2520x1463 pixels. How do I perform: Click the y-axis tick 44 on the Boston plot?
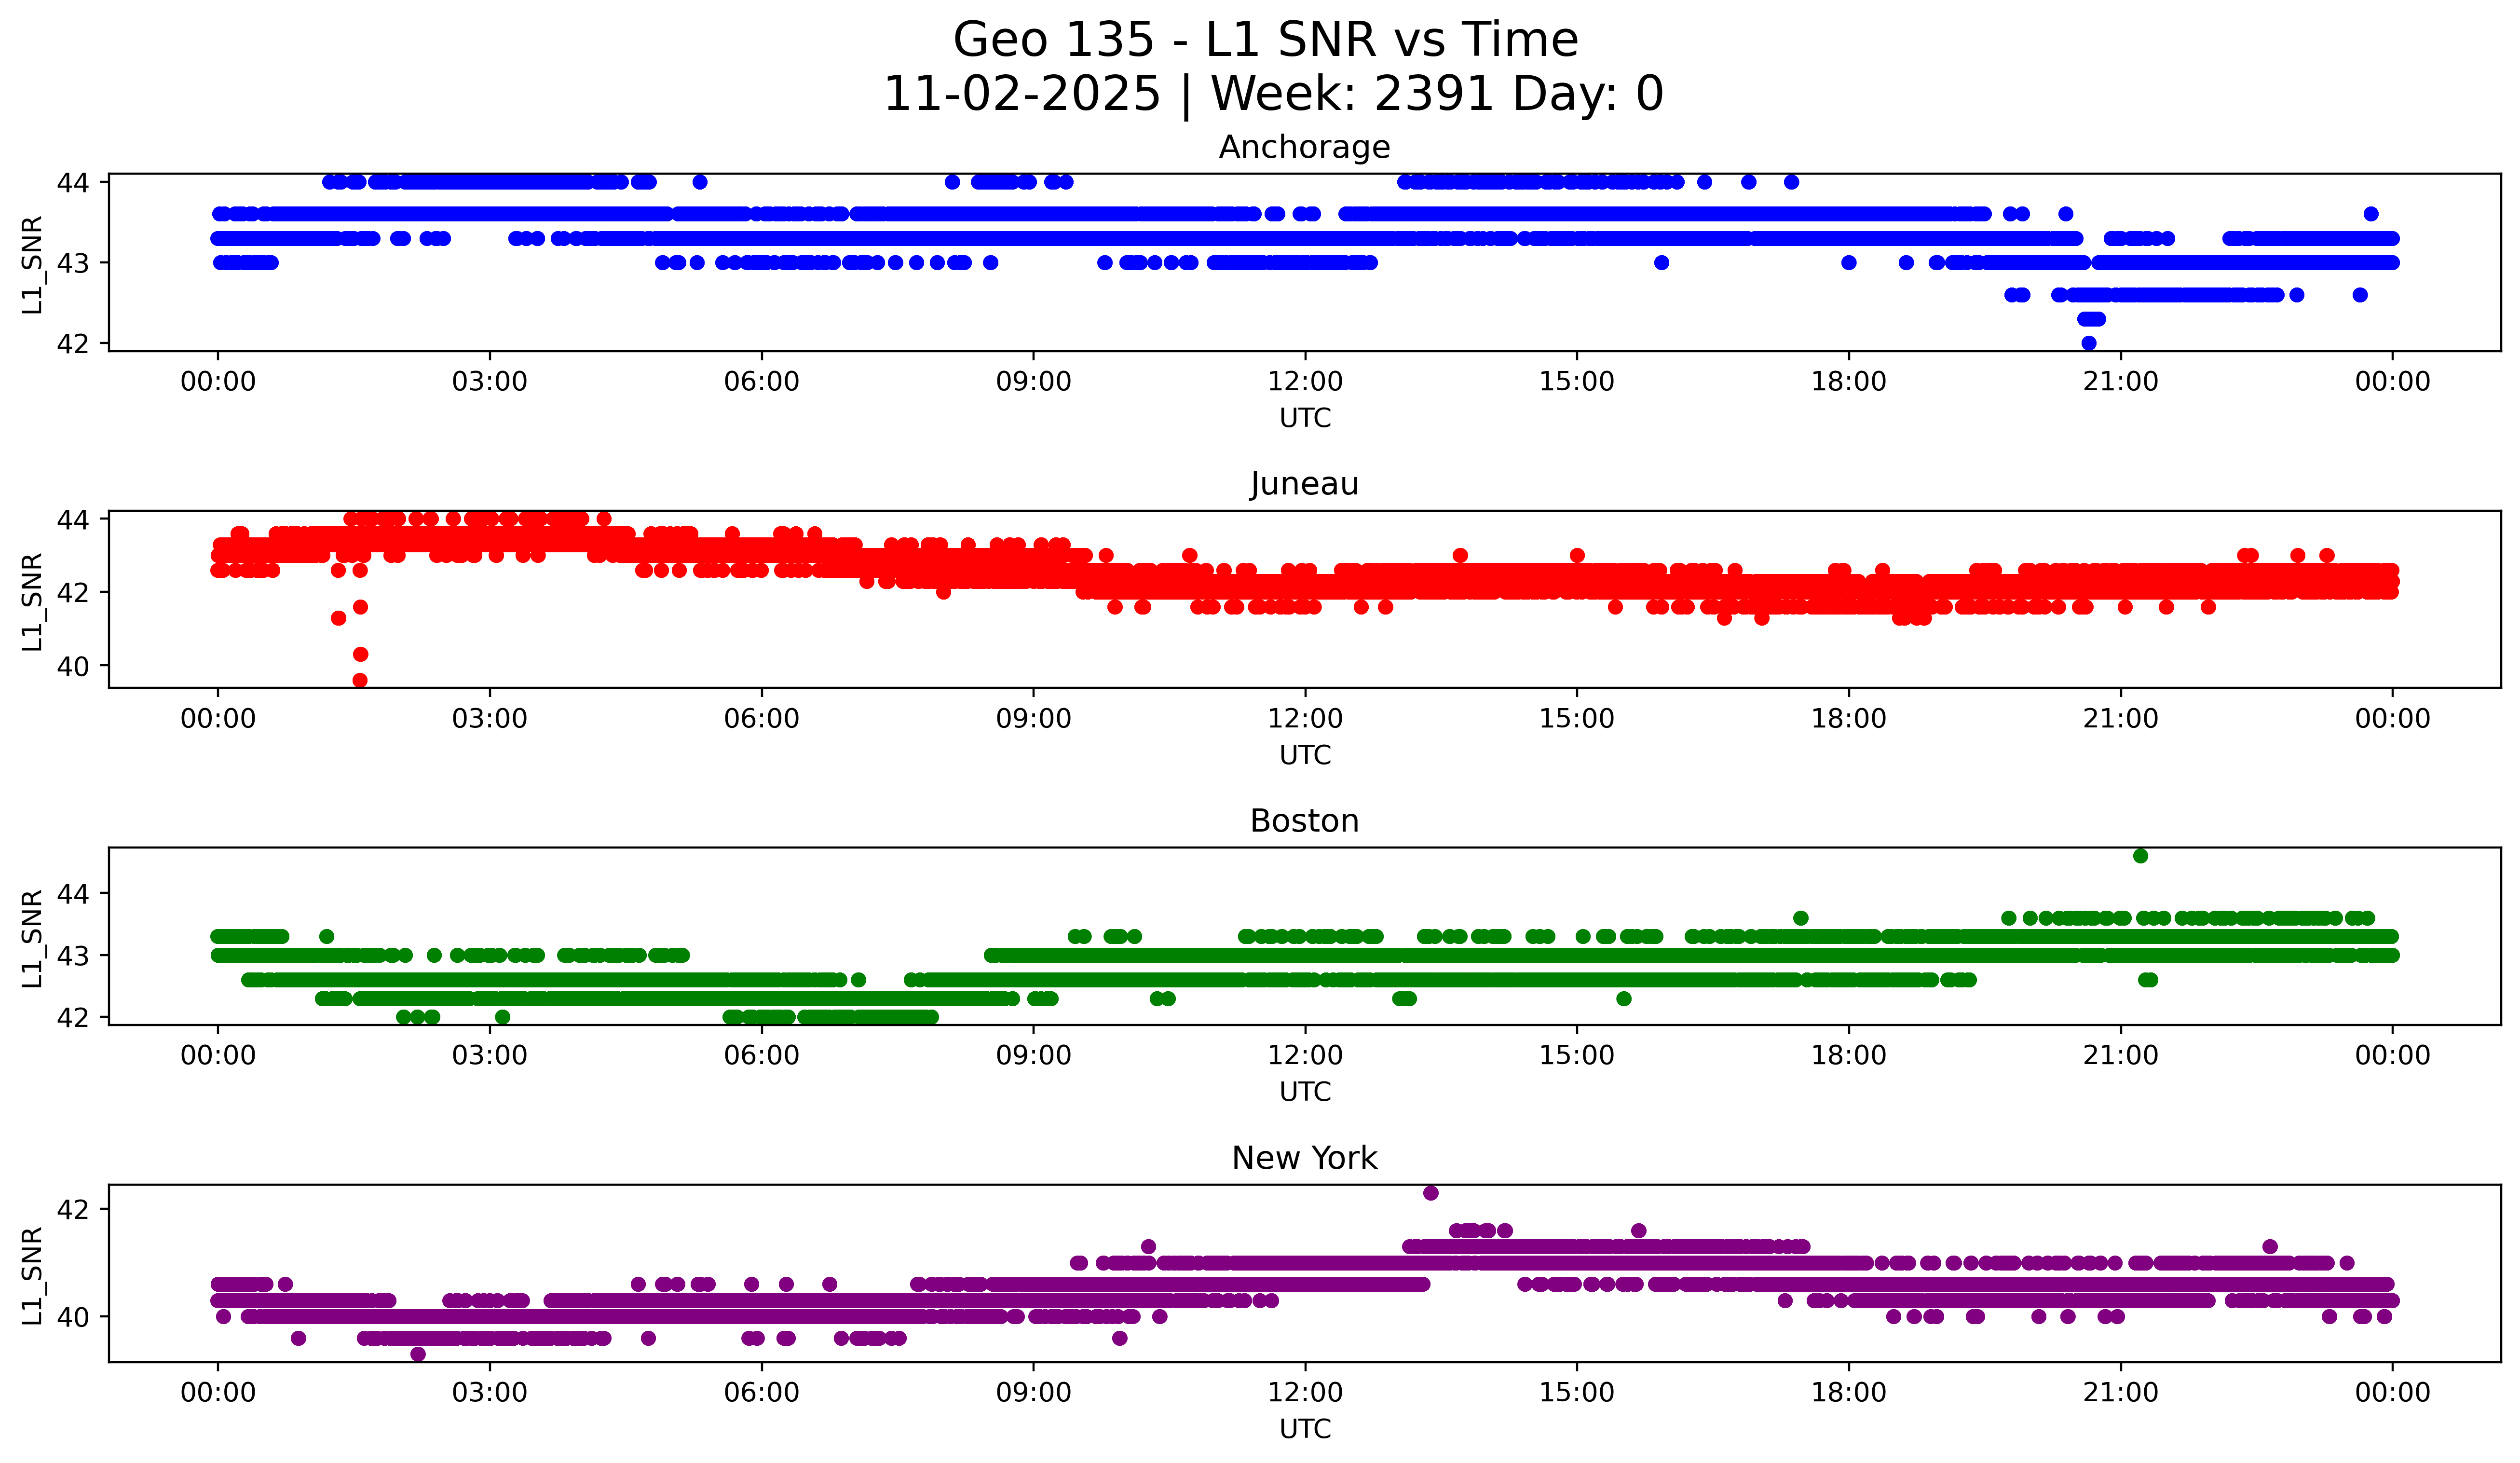[x=73, y=894]
